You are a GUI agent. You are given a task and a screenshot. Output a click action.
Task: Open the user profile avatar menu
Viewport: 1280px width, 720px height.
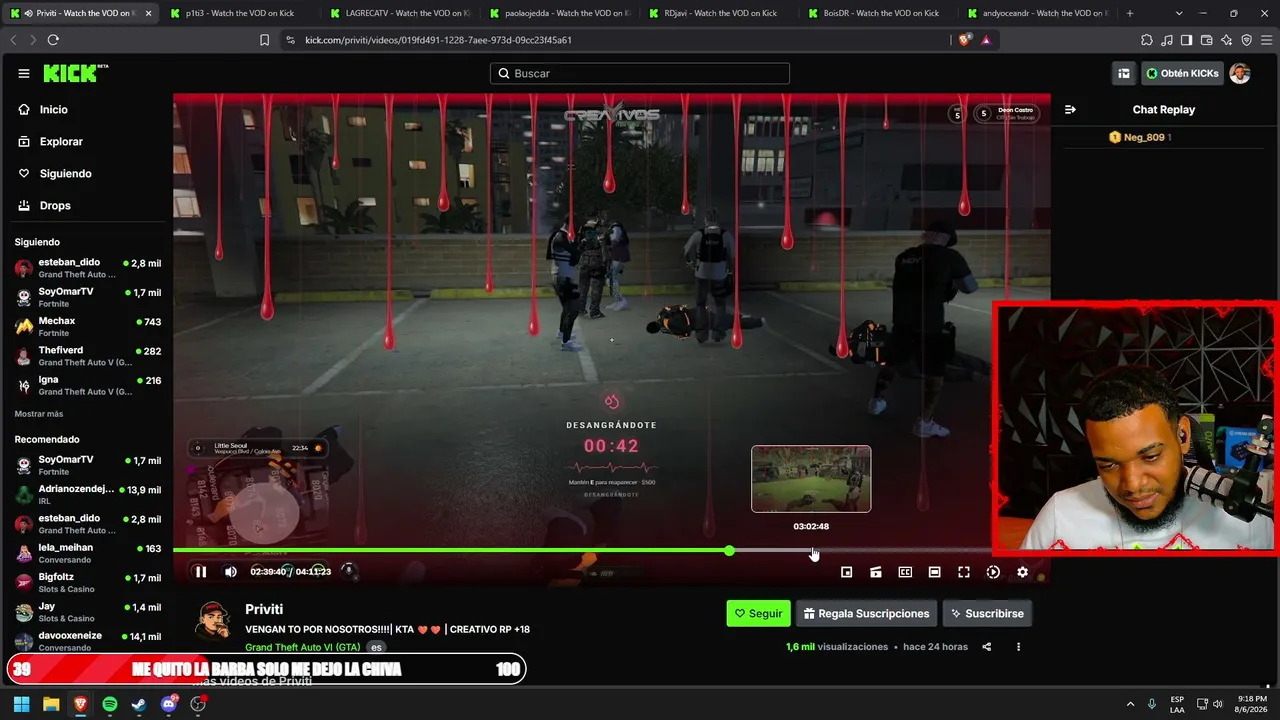(x=1240, y=73)
